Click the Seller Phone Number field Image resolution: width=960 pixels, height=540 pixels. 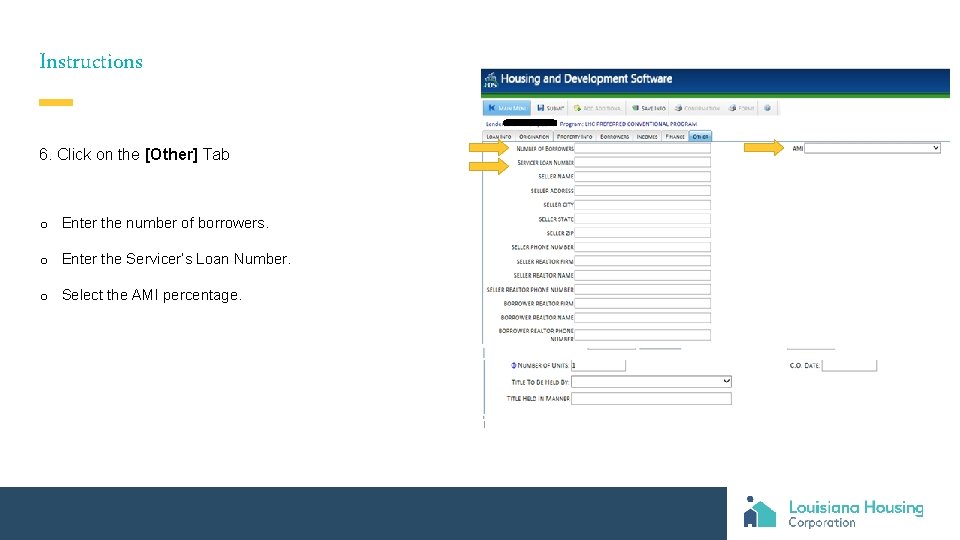pos(642,247)
